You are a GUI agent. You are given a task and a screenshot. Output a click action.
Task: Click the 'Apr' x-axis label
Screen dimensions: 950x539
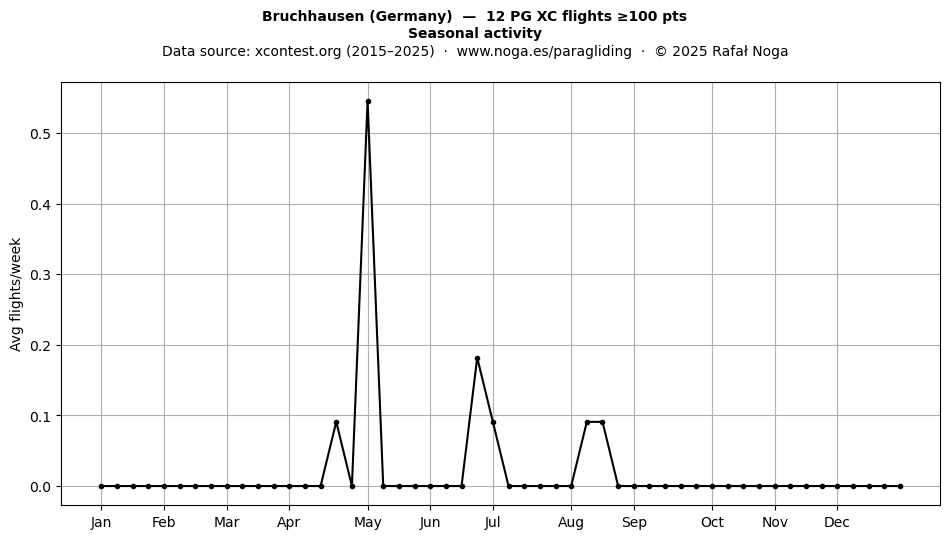click(289, 523)
